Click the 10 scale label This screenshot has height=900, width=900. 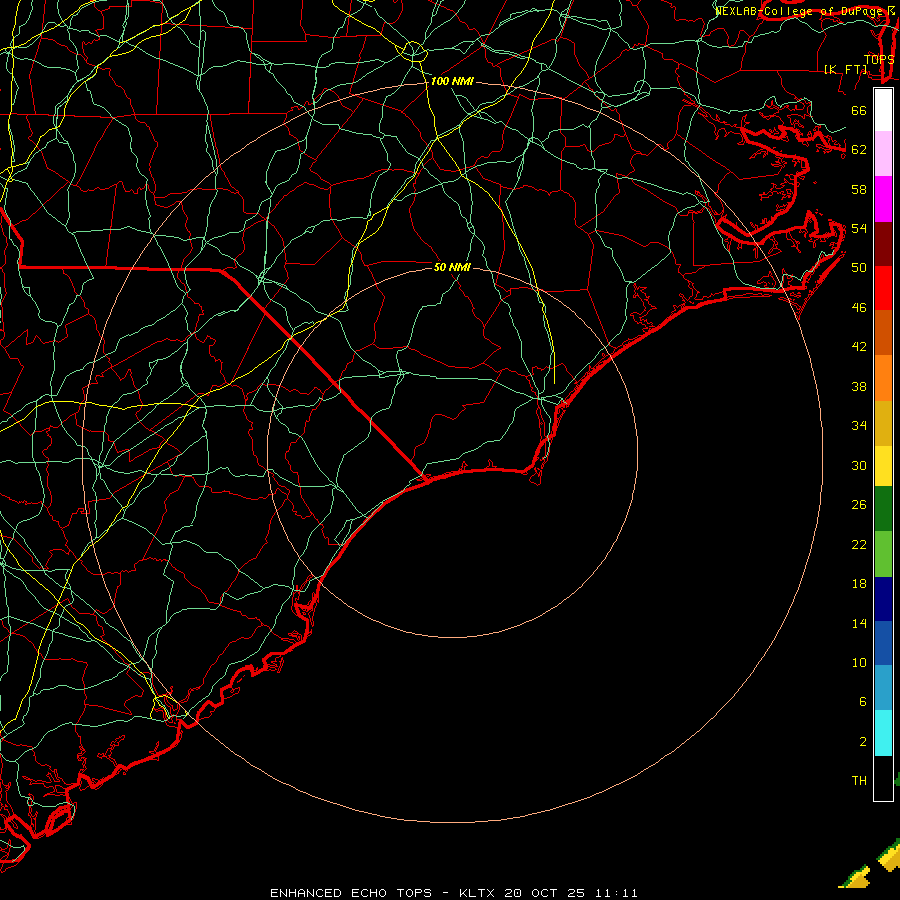pos(859,662)
